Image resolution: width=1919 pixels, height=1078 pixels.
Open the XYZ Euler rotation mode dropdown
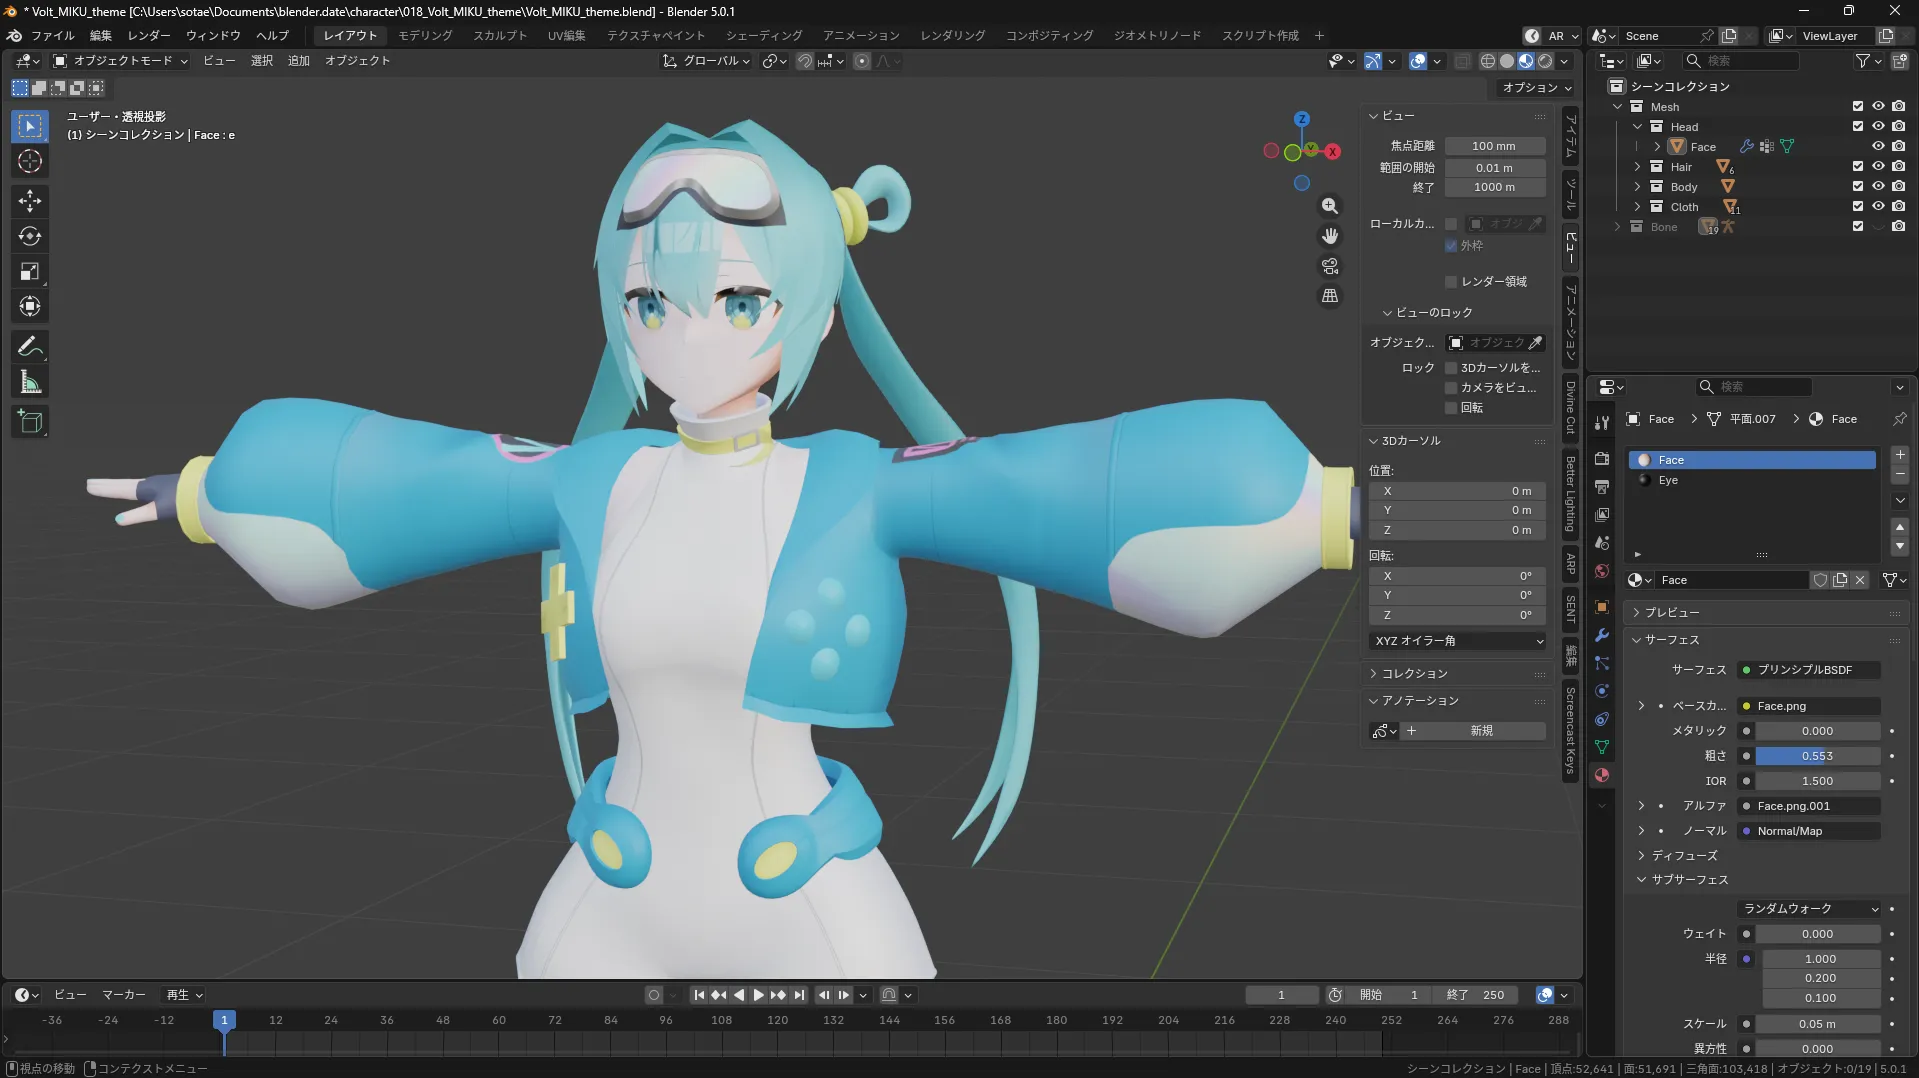tap(1458, 641)
